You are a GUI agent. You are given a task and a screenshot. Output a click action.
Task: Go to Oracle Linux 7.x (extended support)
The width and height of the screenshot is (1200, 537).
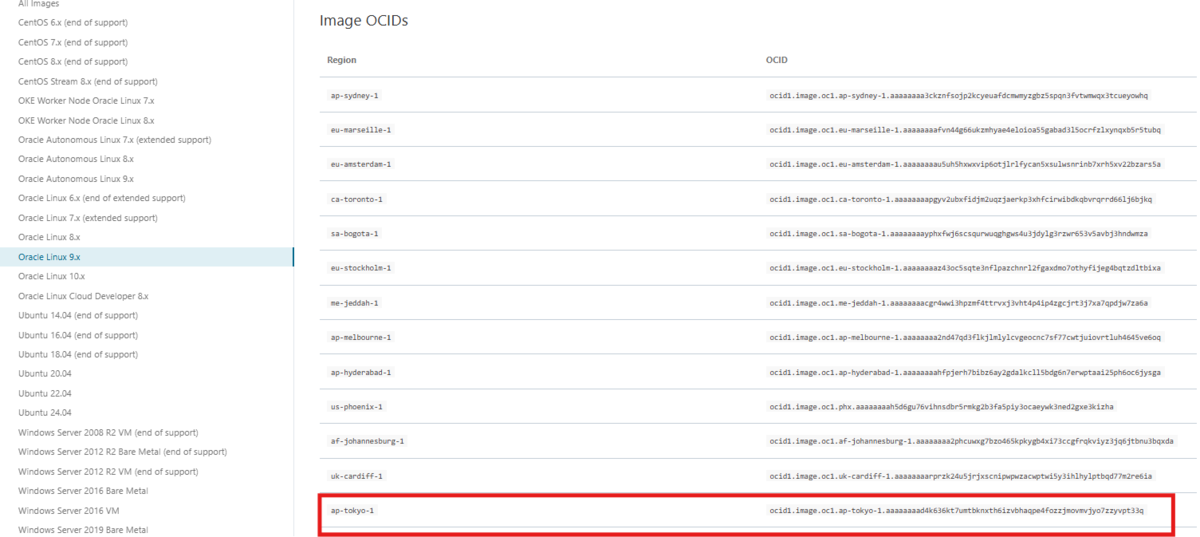pos(88,218)
